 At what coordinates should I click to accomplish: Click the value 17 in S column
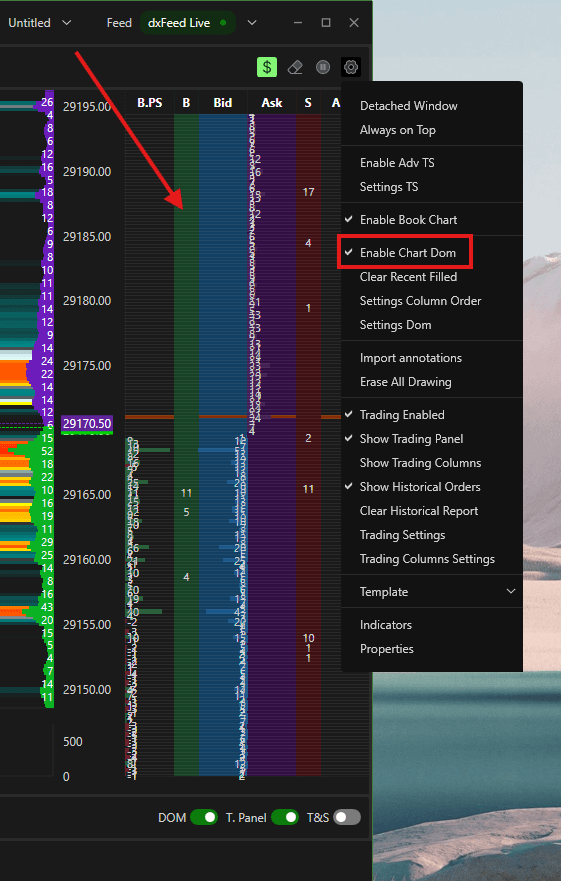(309, 192)
